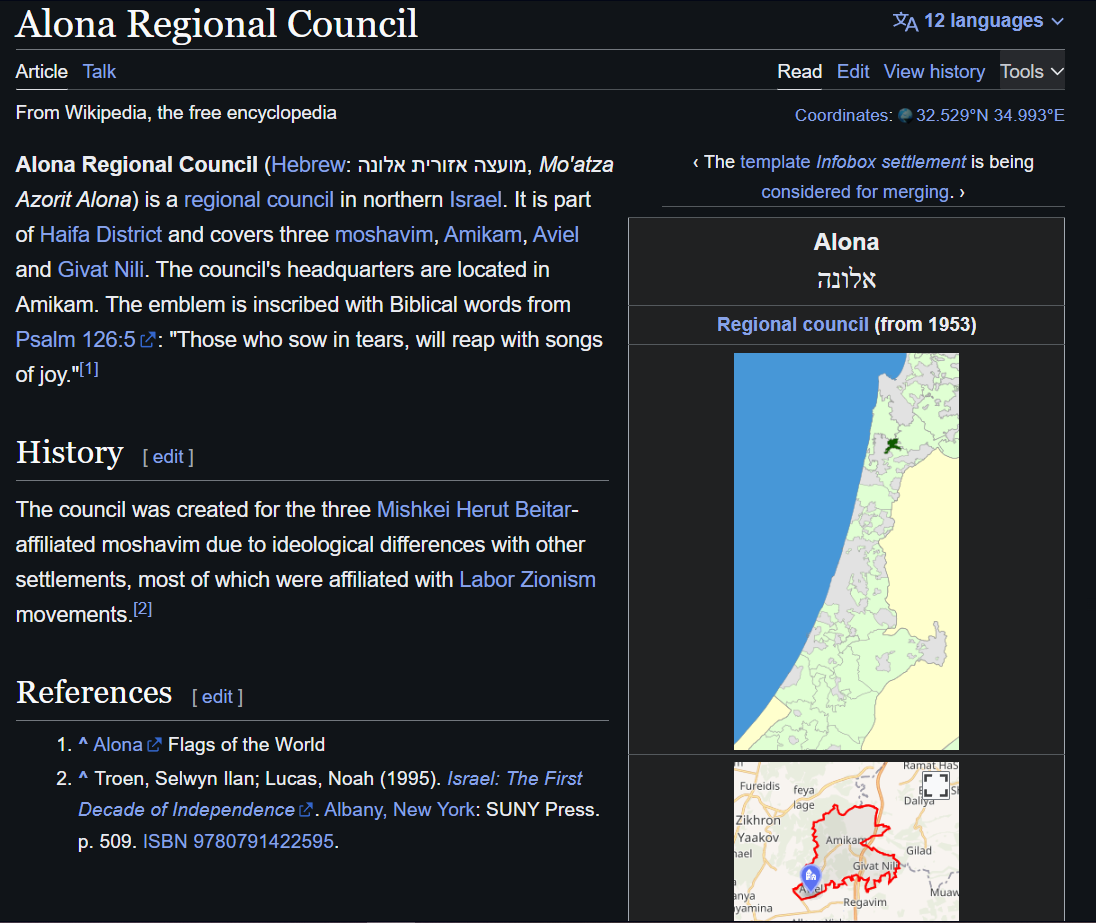Open the Mishkei Herut Beitar link
1096x923 pixels.
pyautogui.click(x=474, y=509)
